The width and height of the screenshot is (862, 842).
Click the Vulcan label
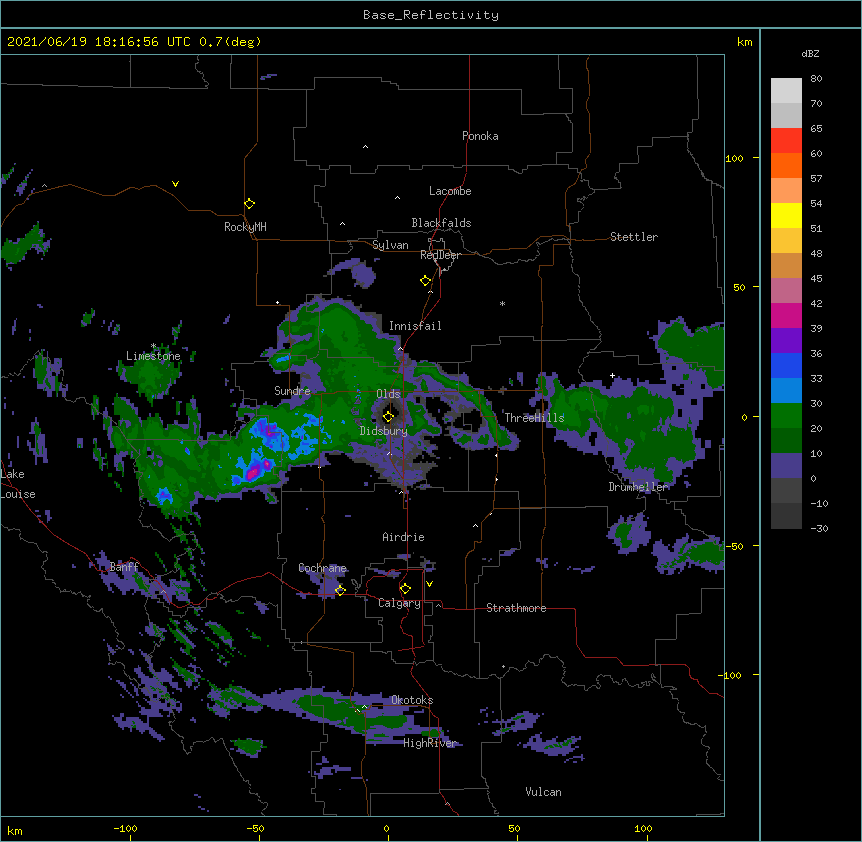[543, 792]
